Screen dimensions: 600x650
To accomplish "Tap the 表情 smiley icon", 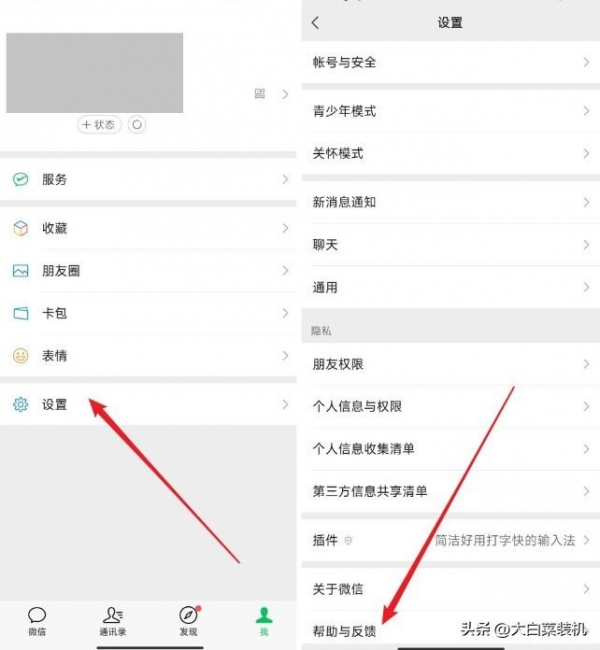I will (20, 356).
